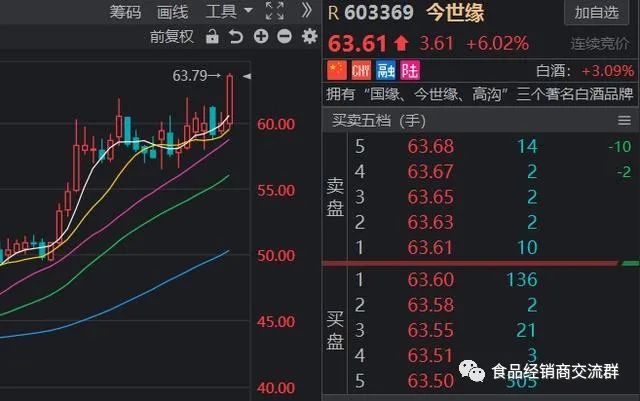This screenshot has height=401, width=640.
Task: Click the small triangle marker beside chart
Action: point(247,76)
